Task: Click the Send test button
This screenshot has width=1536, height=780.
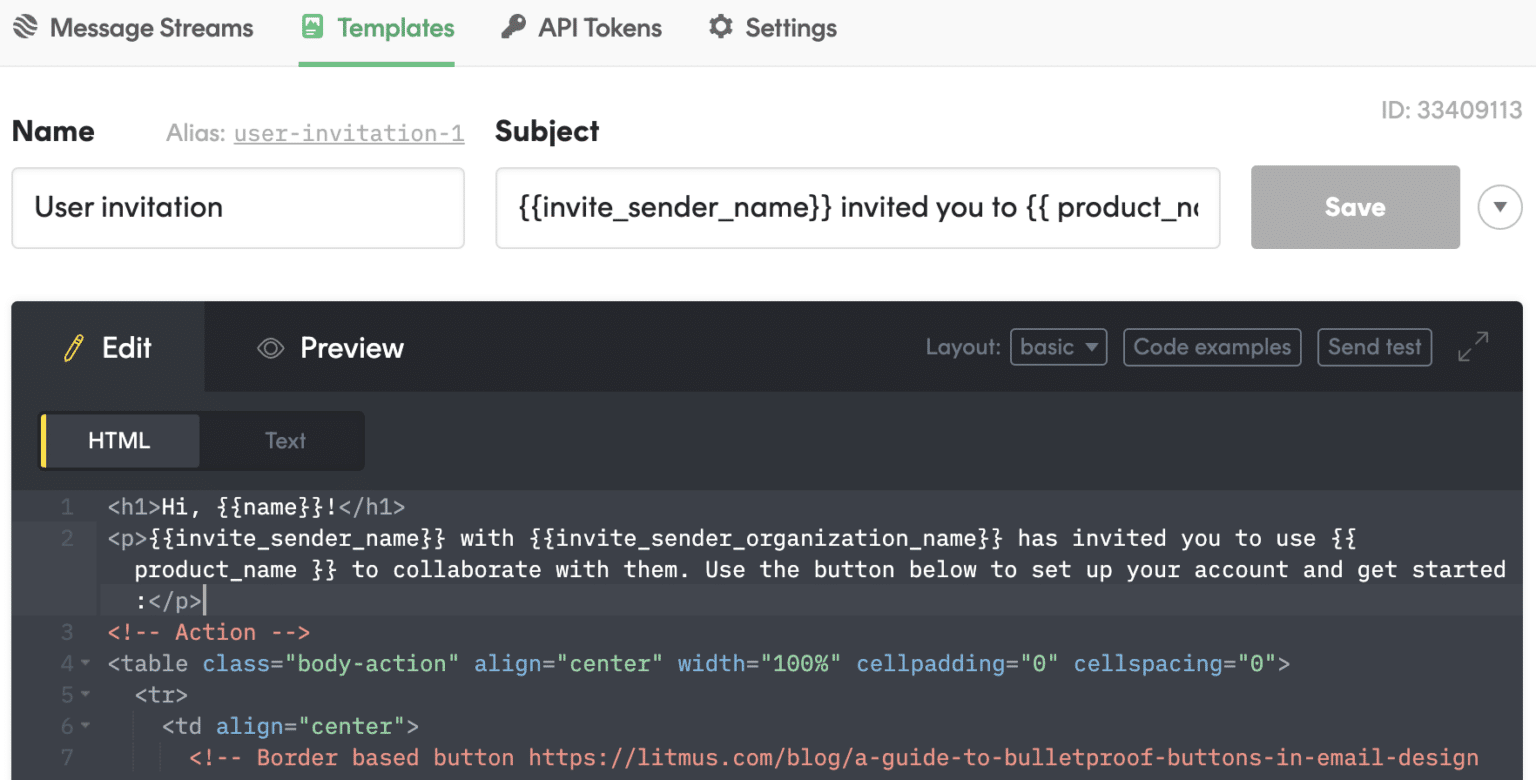Action: (x=1375, y=347)
